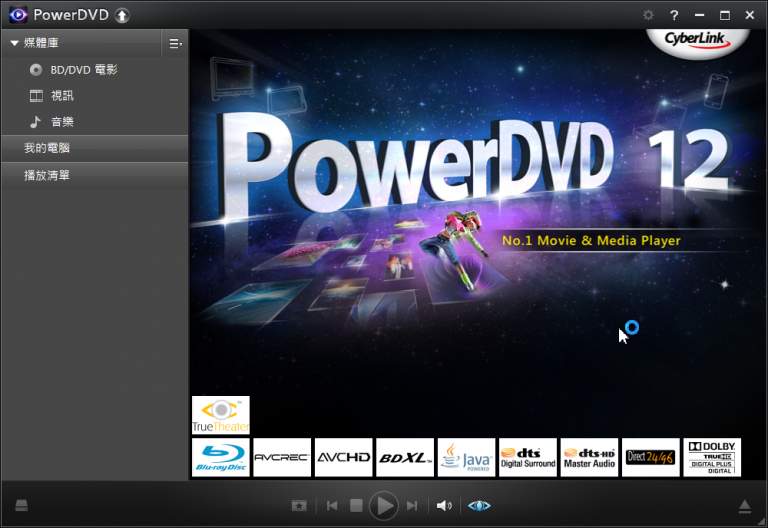Collapse the 媒體庫 section triangle

pos(14,43)
